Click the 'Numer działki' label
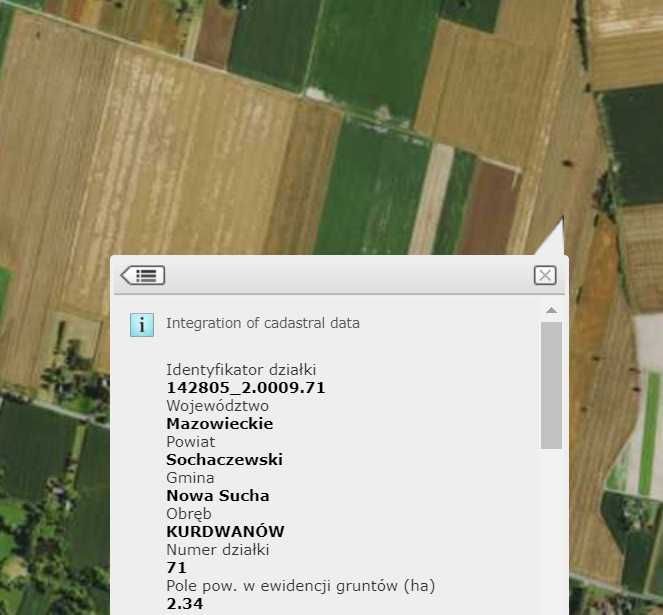Image resolution: width=663 pixels, height=615 pixels. (x=217, y=550)
